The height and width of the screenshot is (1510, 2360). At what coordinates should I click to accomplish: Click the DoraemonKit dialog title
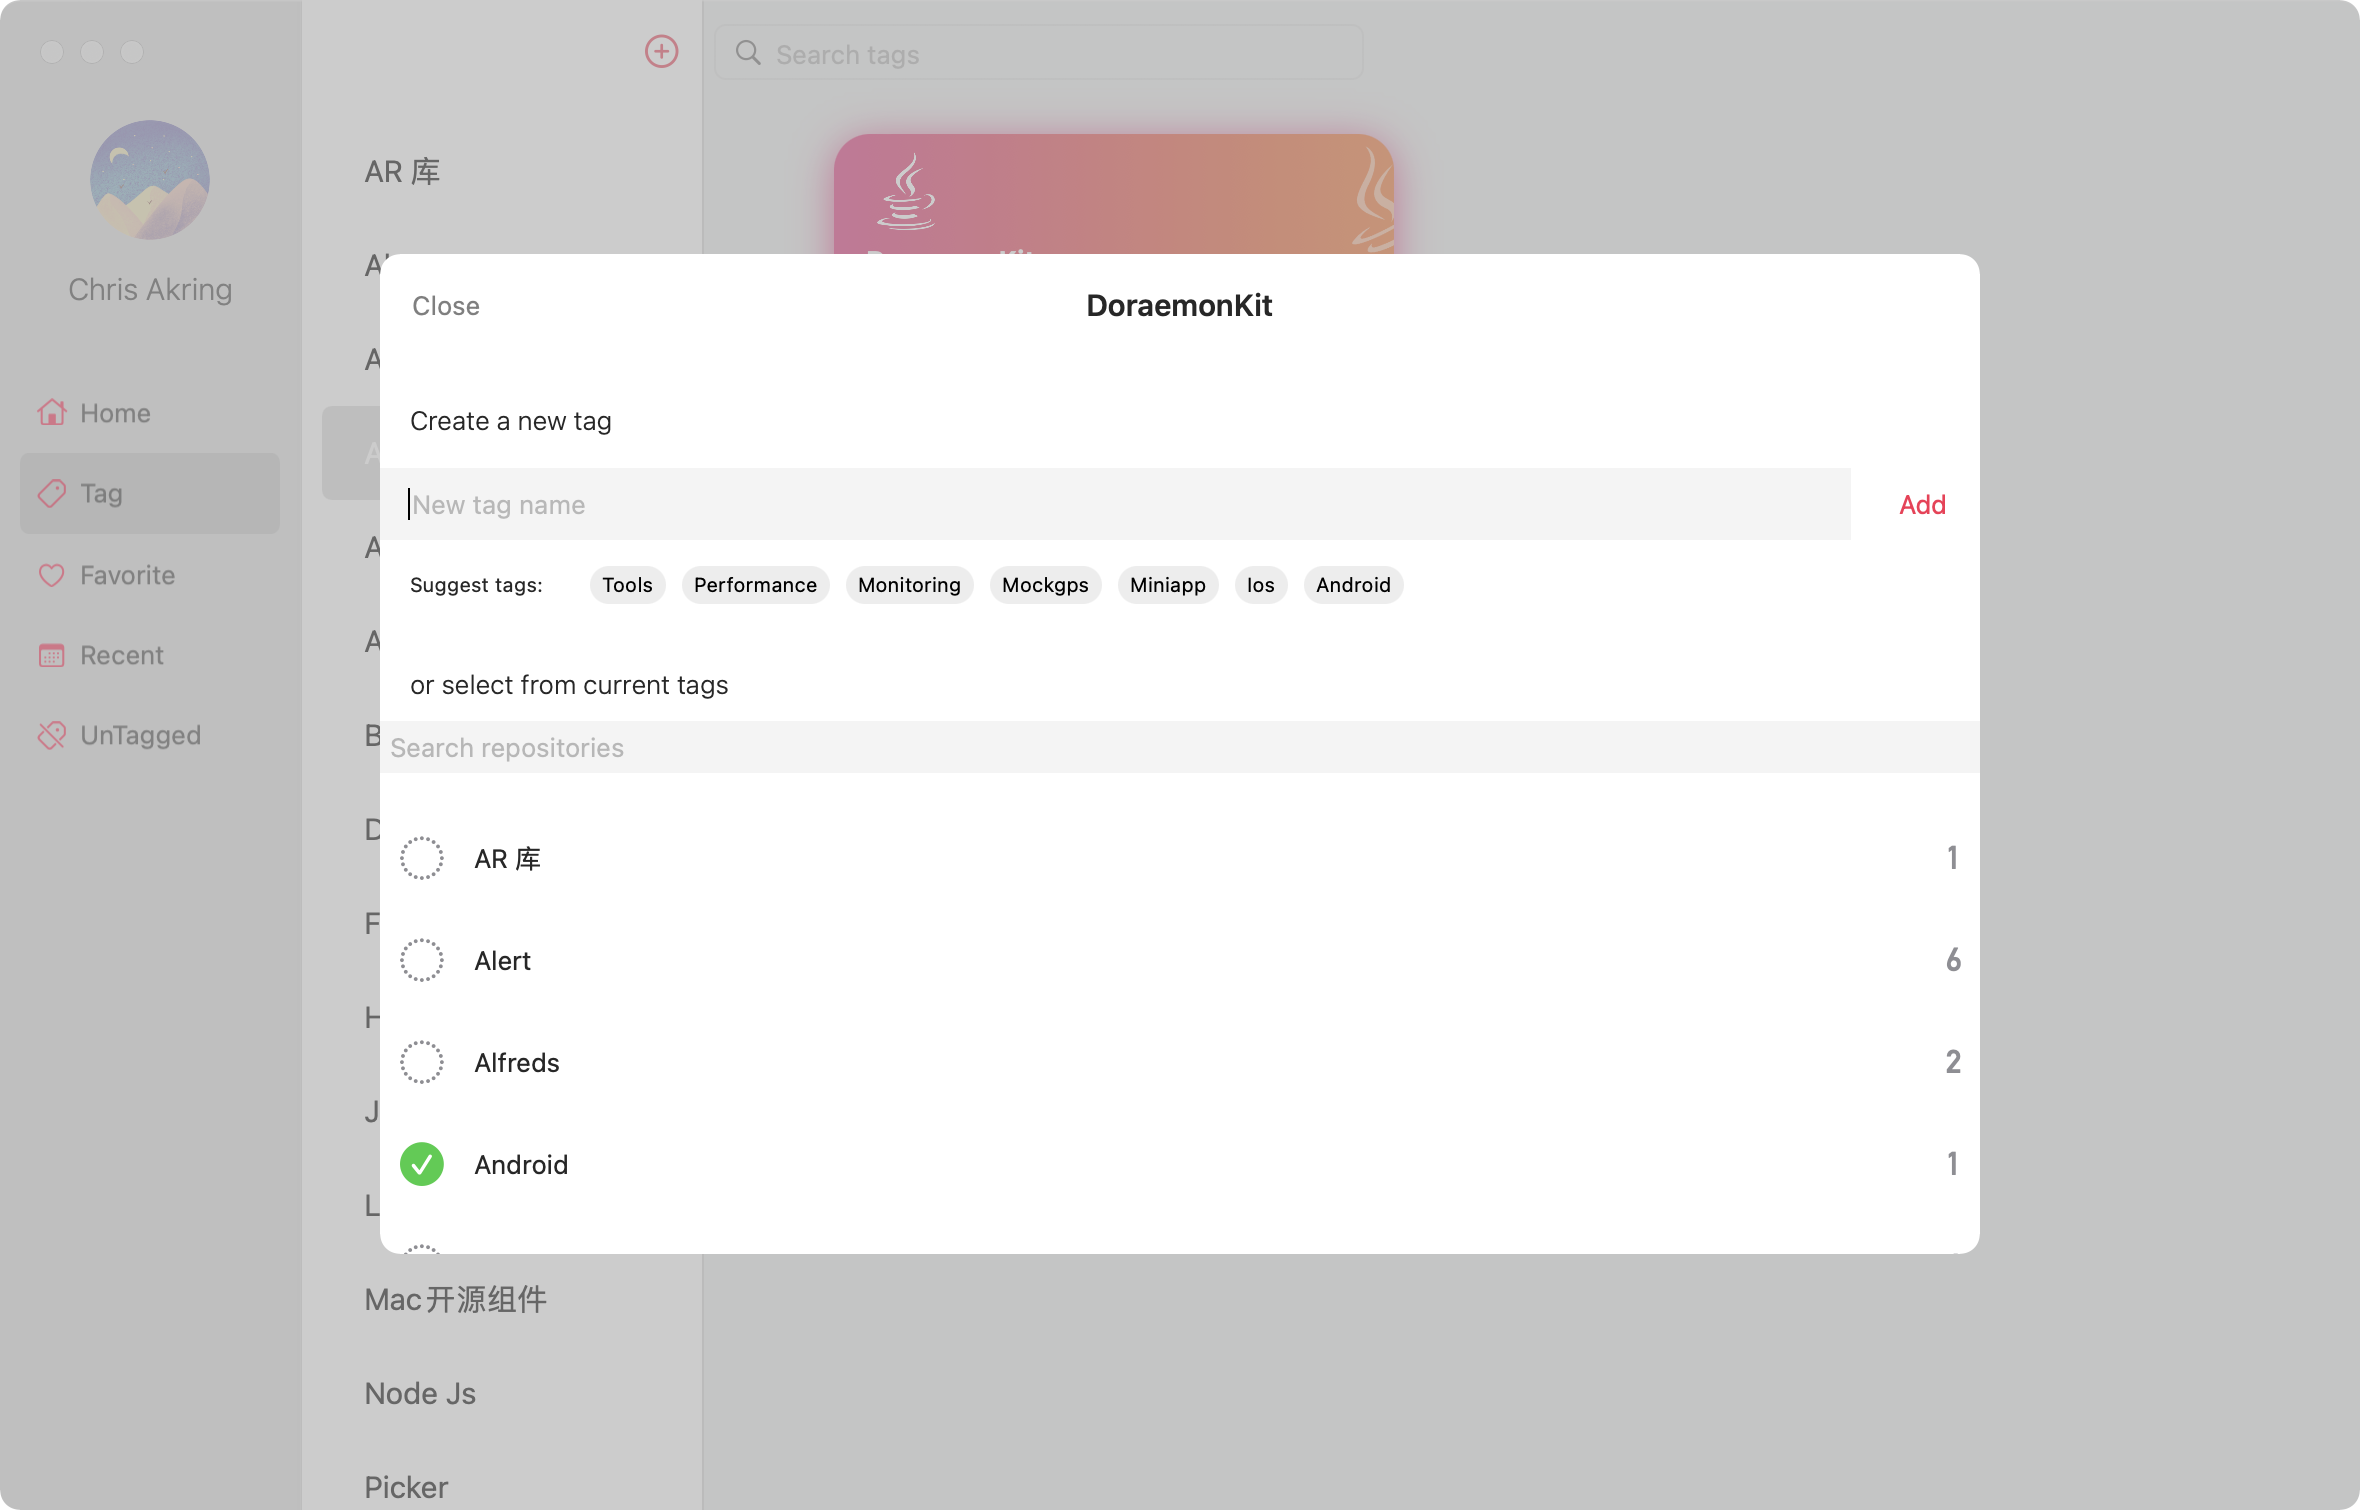[1179, 305]
